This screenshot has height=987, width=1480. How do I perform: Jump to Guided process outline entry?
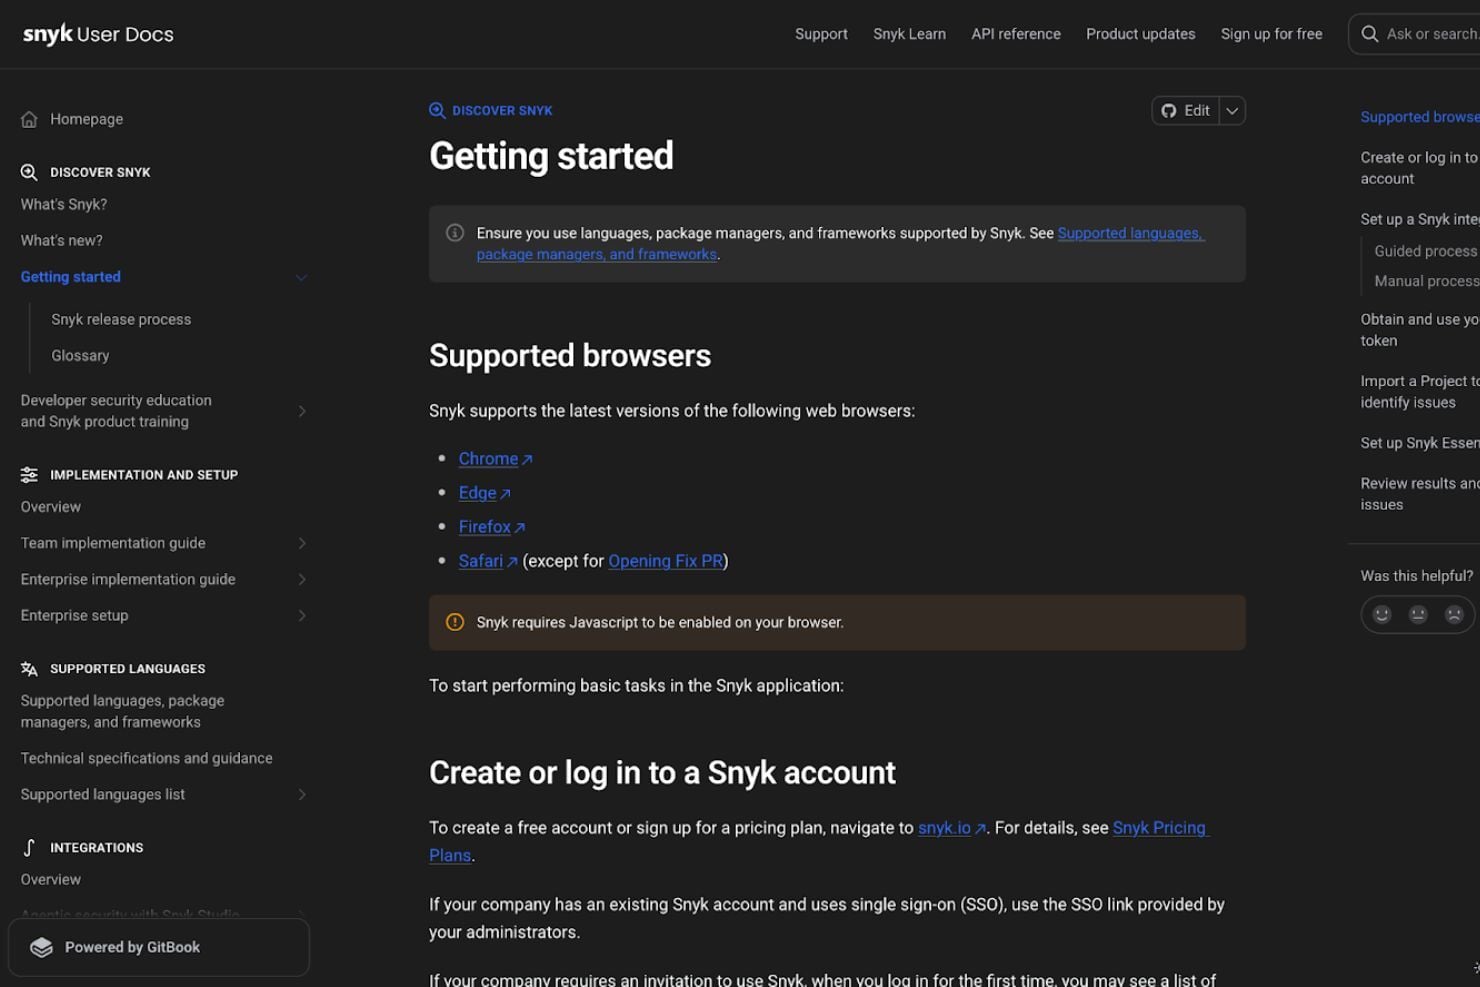(x=1426, y=251)
